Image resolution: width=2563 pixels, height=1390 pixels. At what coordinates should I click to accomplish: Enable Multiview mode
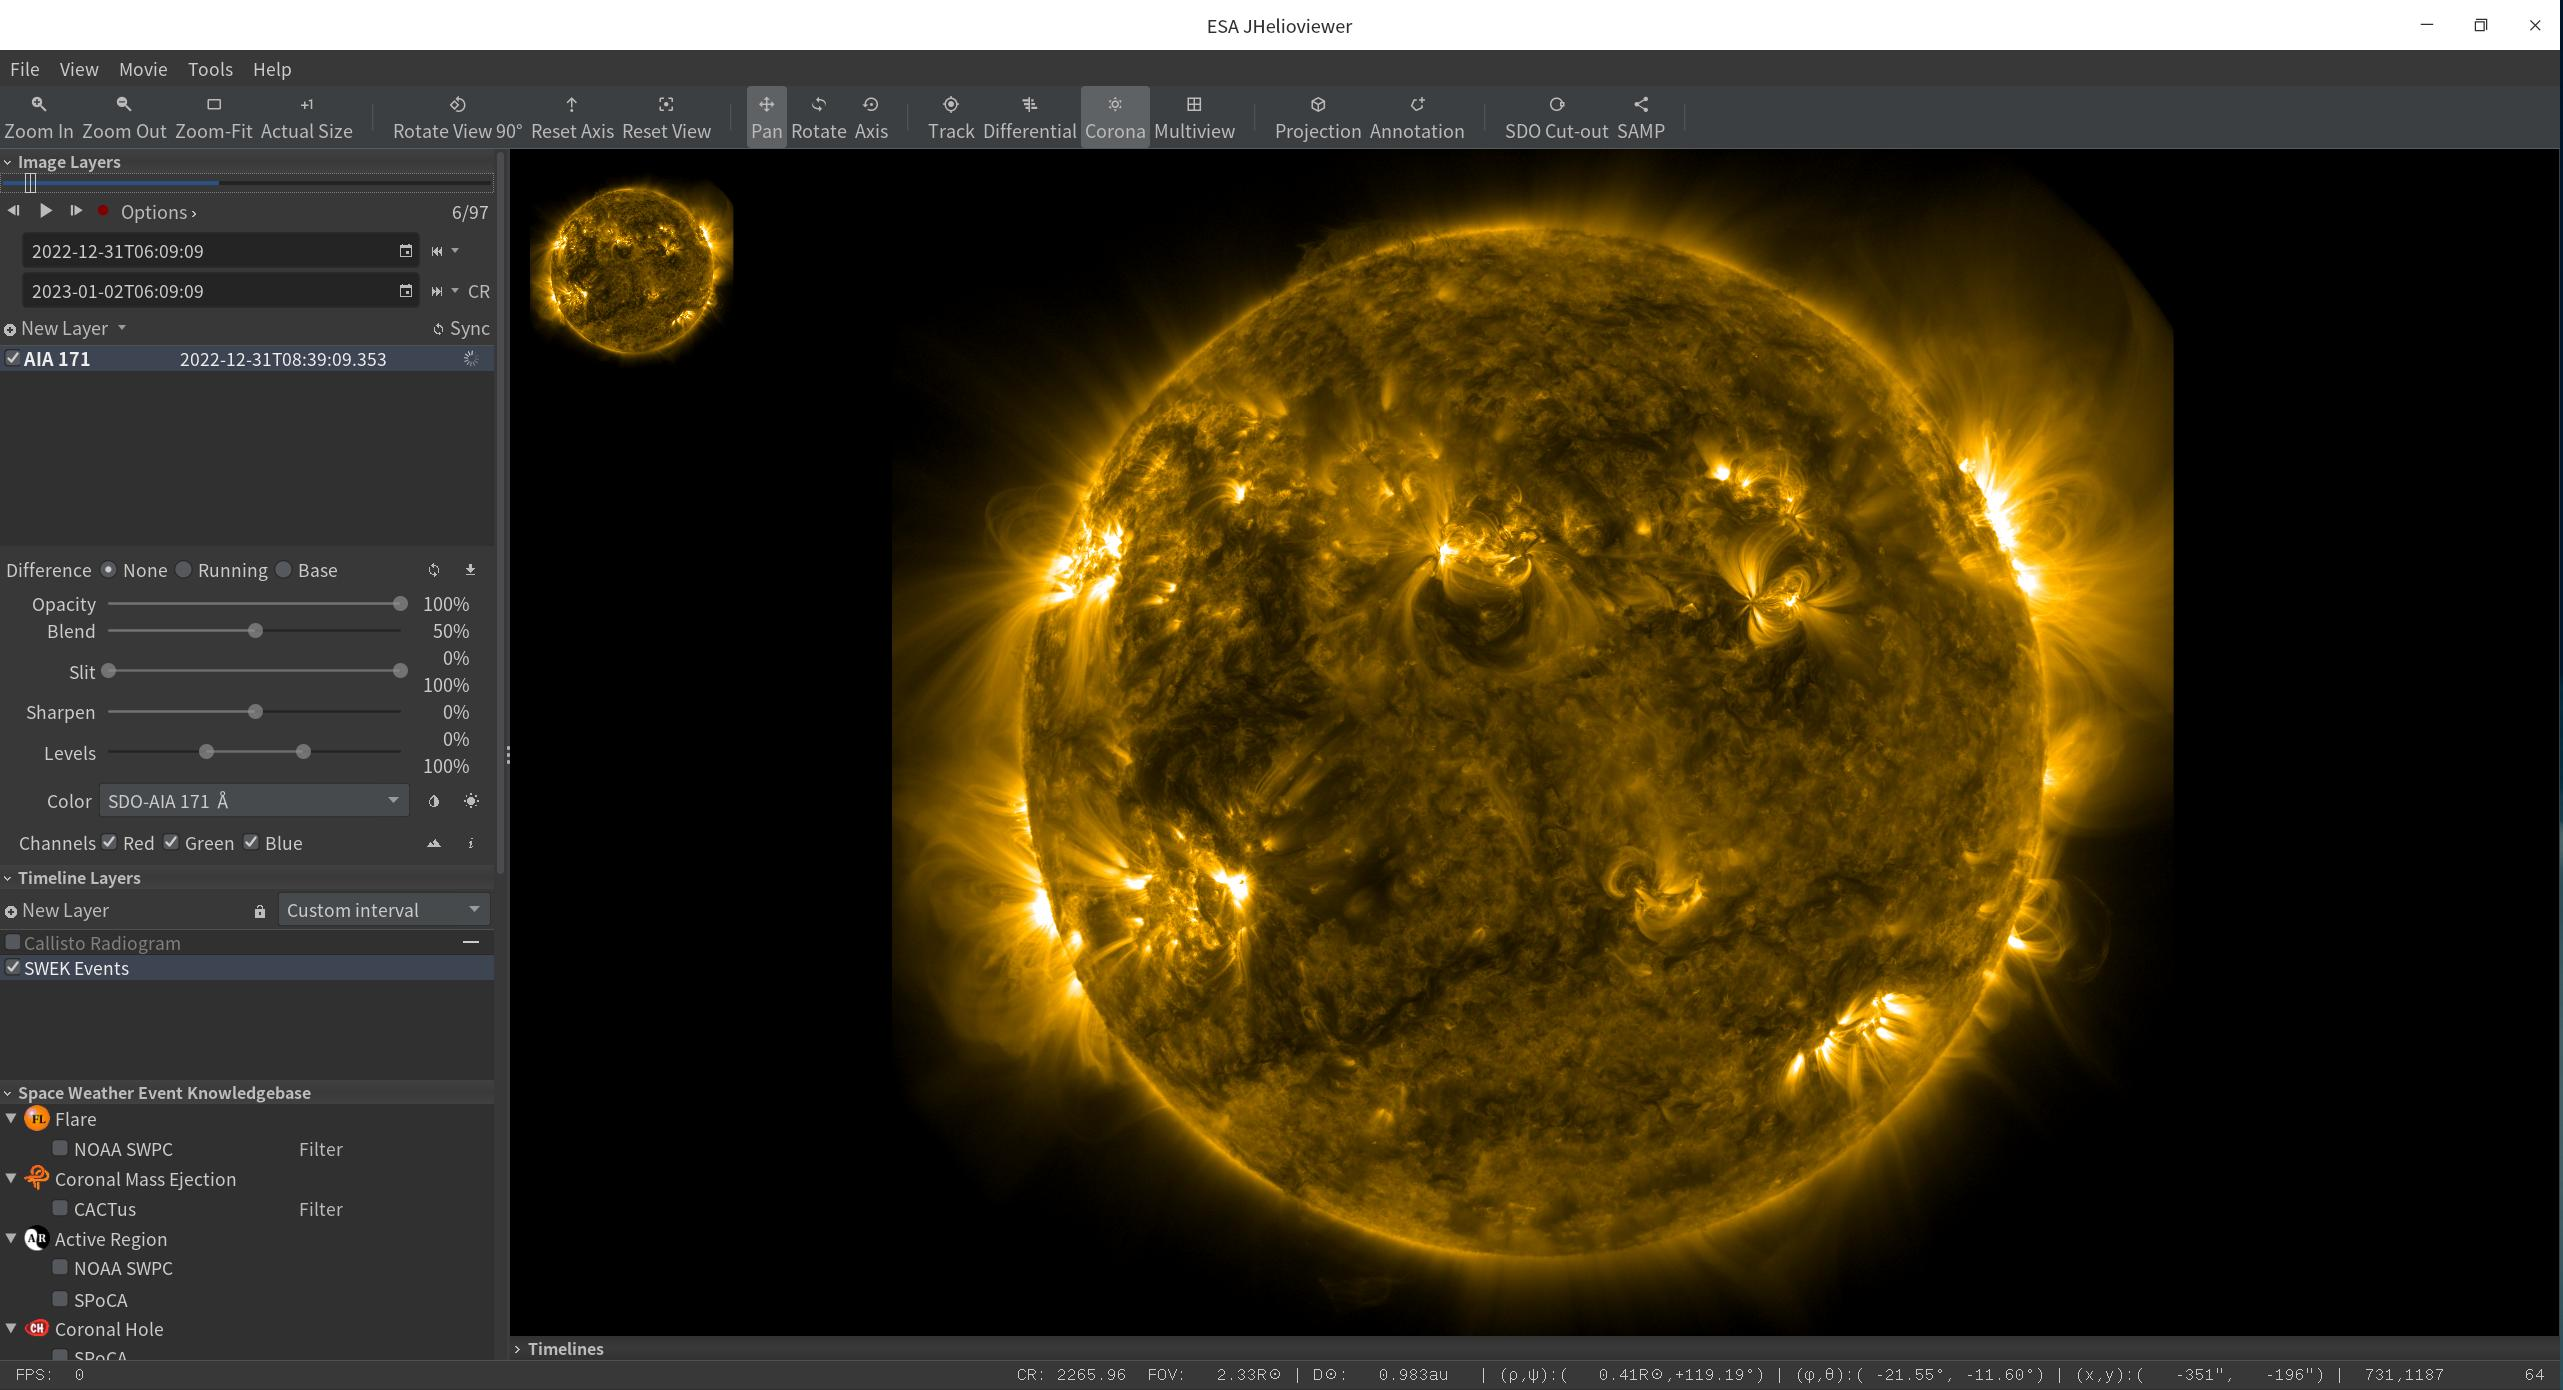[1194, 116]
